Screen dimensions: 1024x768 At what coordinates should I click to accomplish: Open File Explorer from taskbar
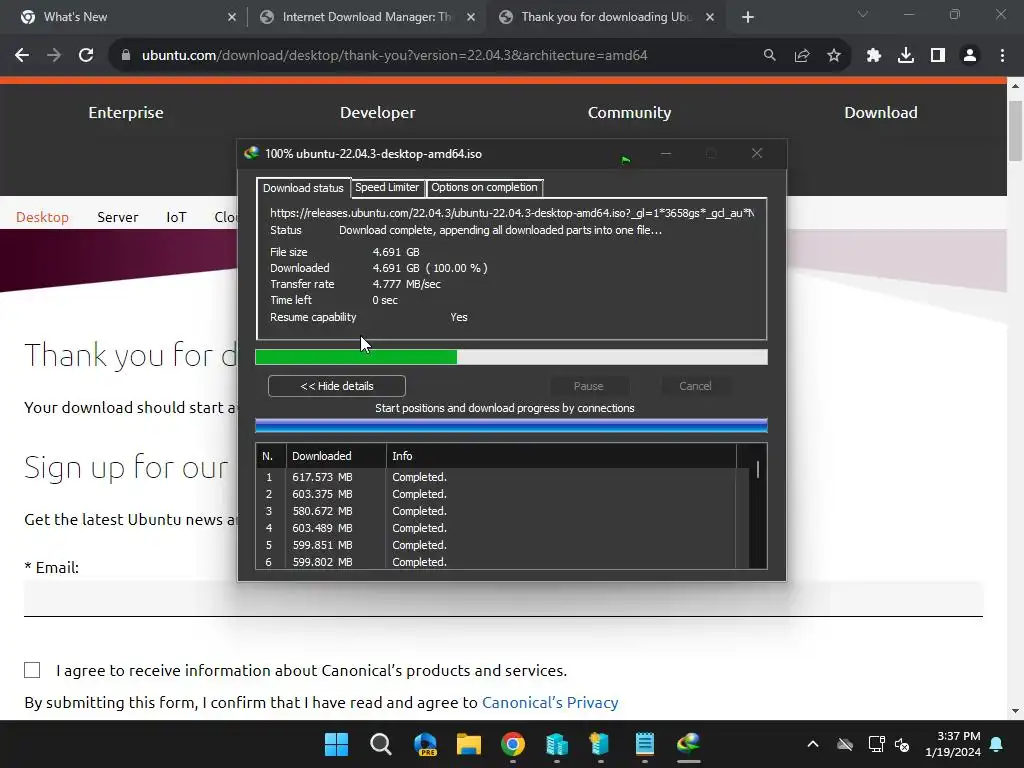point(469,744)
